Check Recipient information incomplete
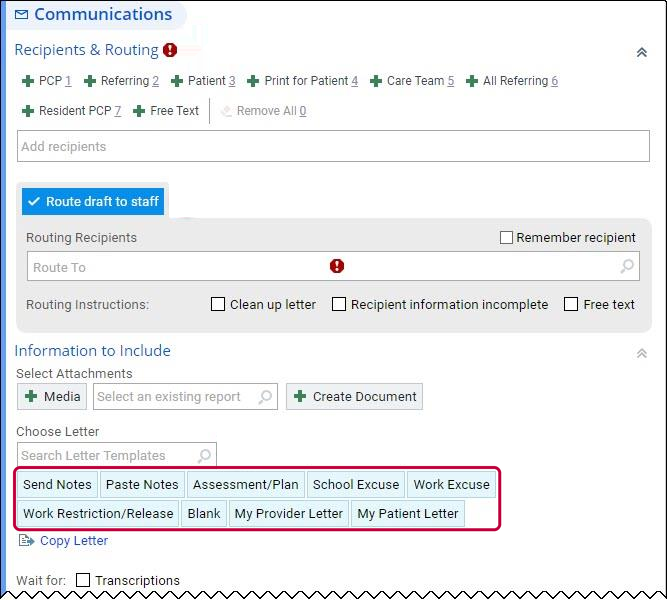 tap(339, 304)
